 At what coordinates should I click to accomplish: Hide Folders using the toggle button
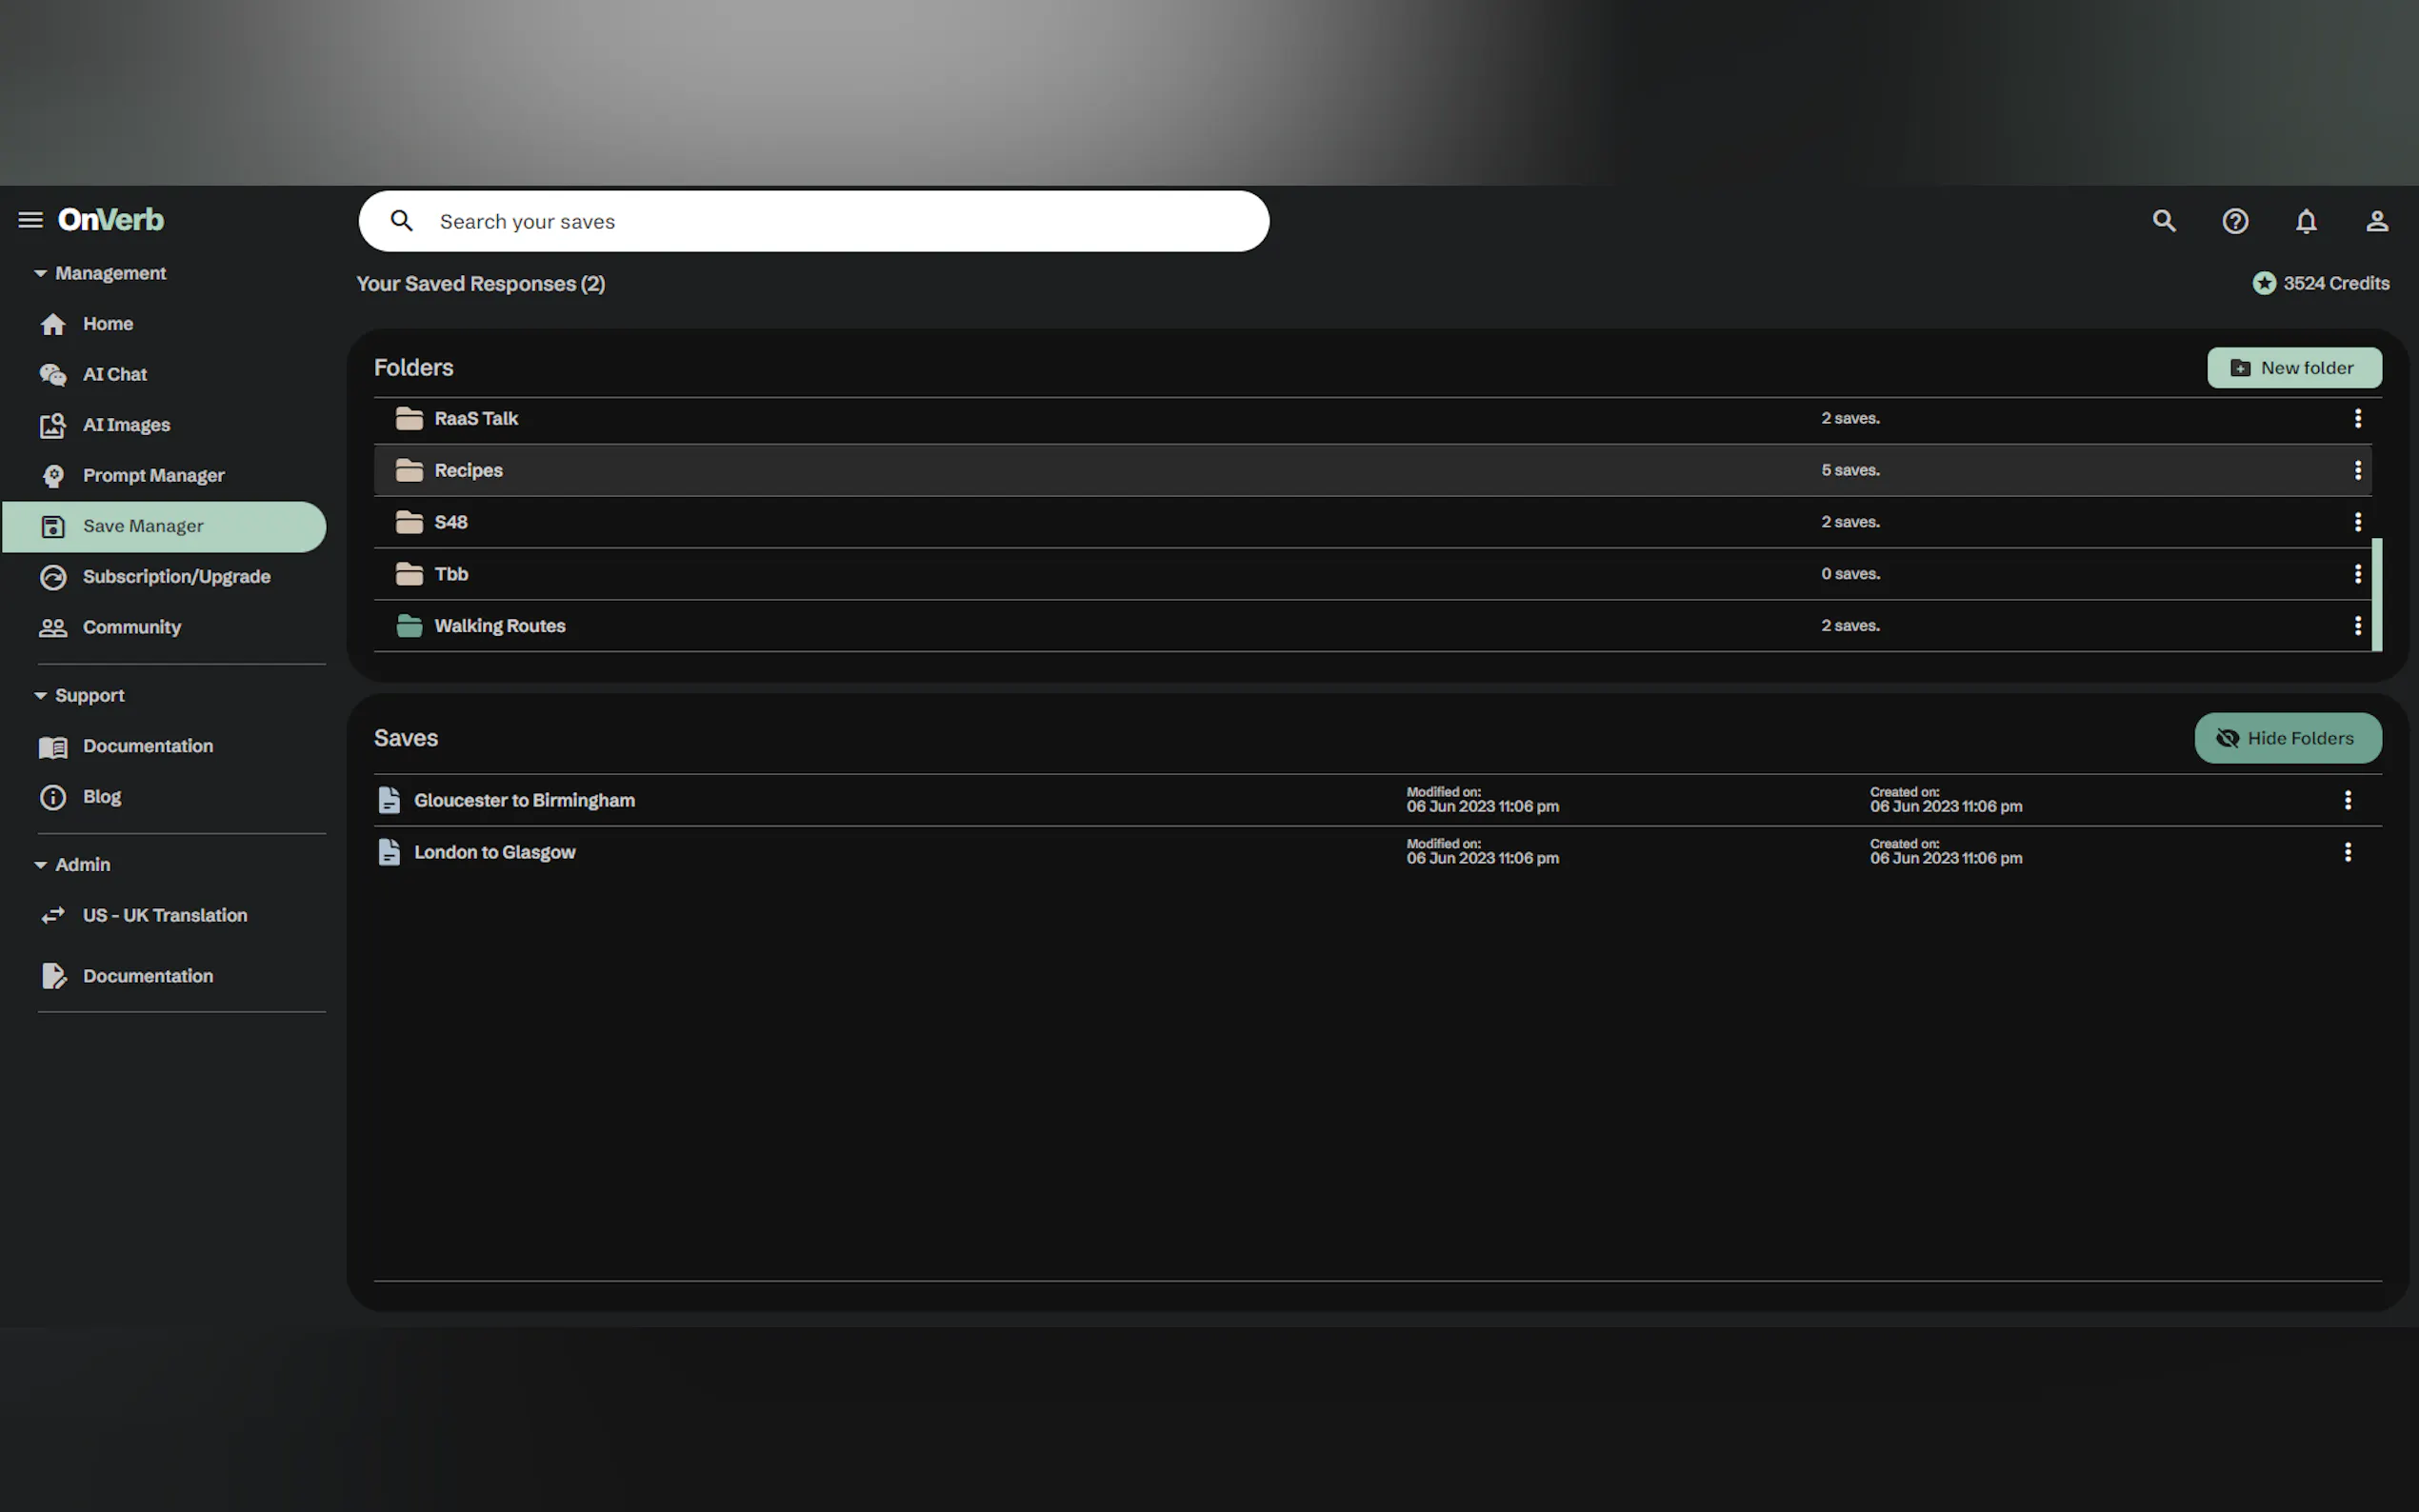pyautogui.click(x=2287, y=738)
